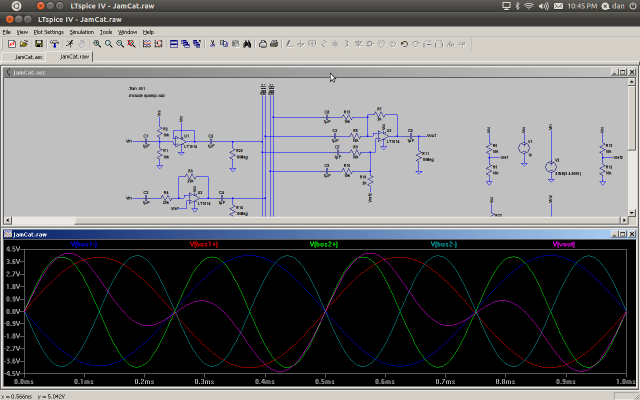
Task: Click the Print icon in toolbar
Action: click(x=263, y=44)
